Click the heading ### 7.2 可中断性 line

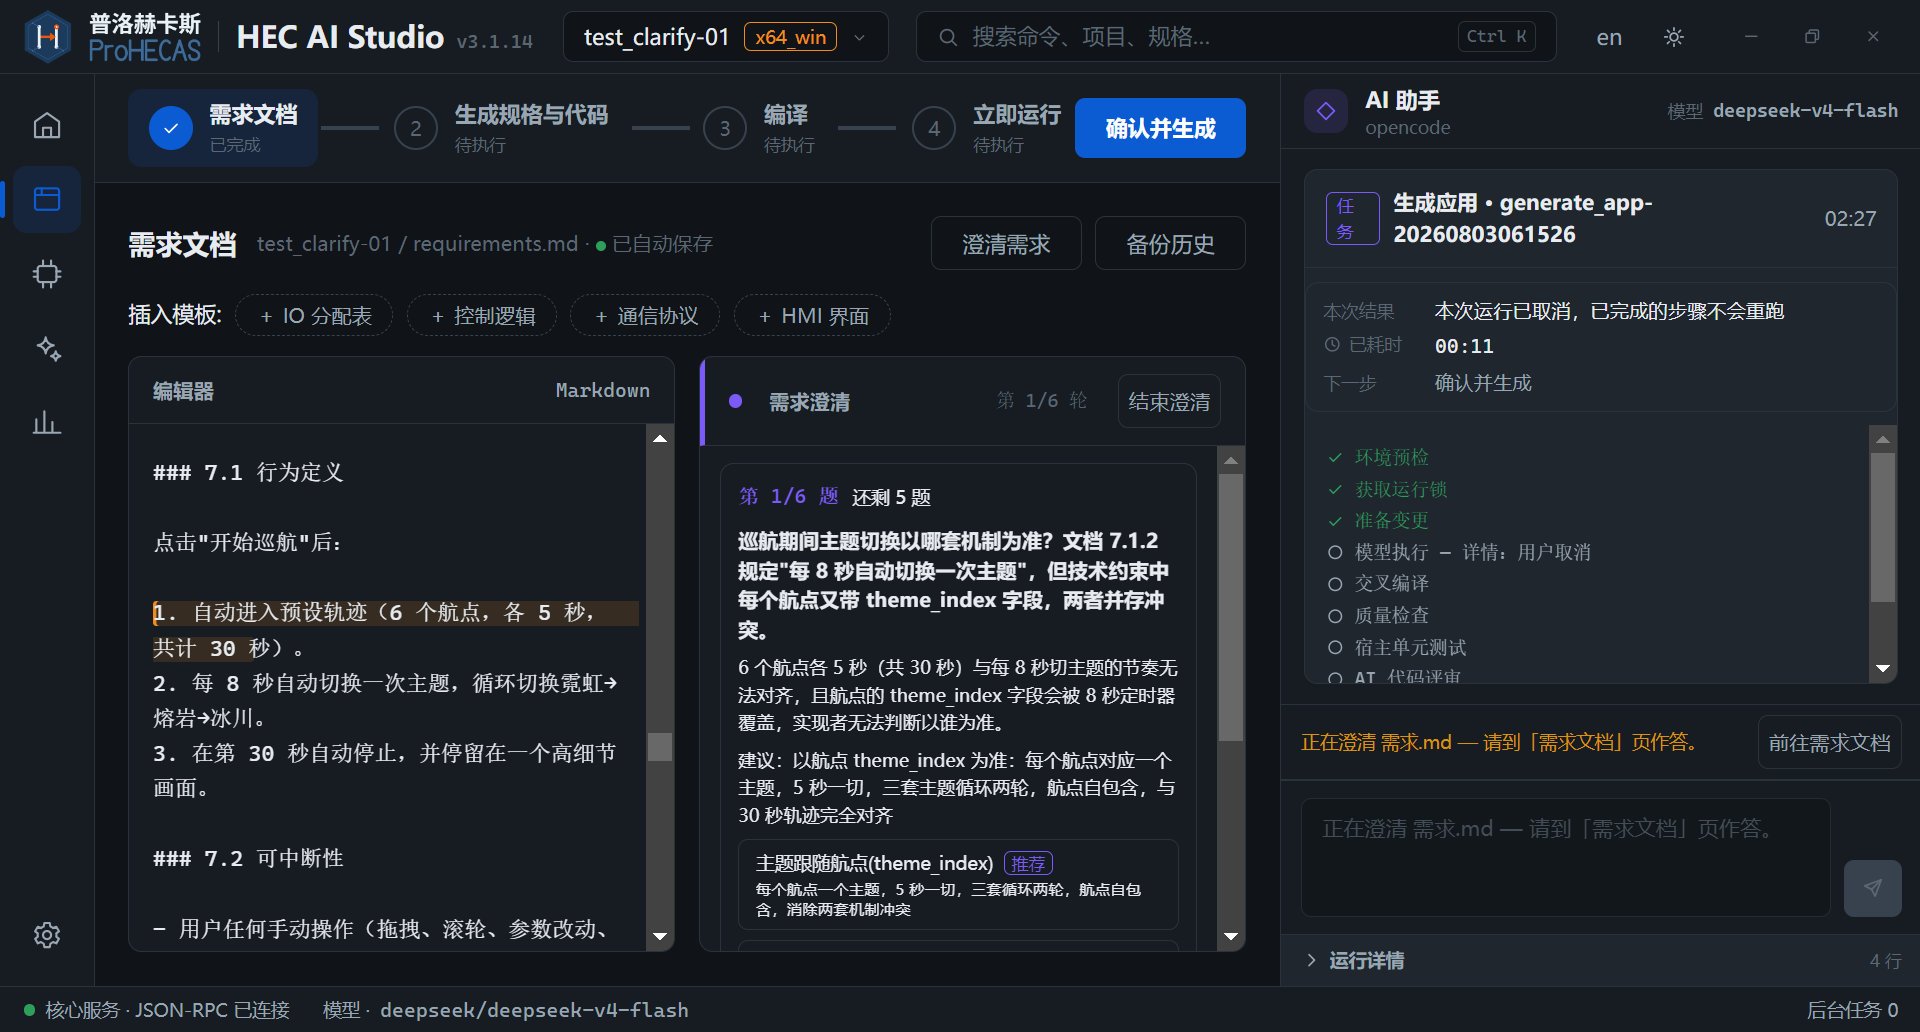(x=248, y=858)
